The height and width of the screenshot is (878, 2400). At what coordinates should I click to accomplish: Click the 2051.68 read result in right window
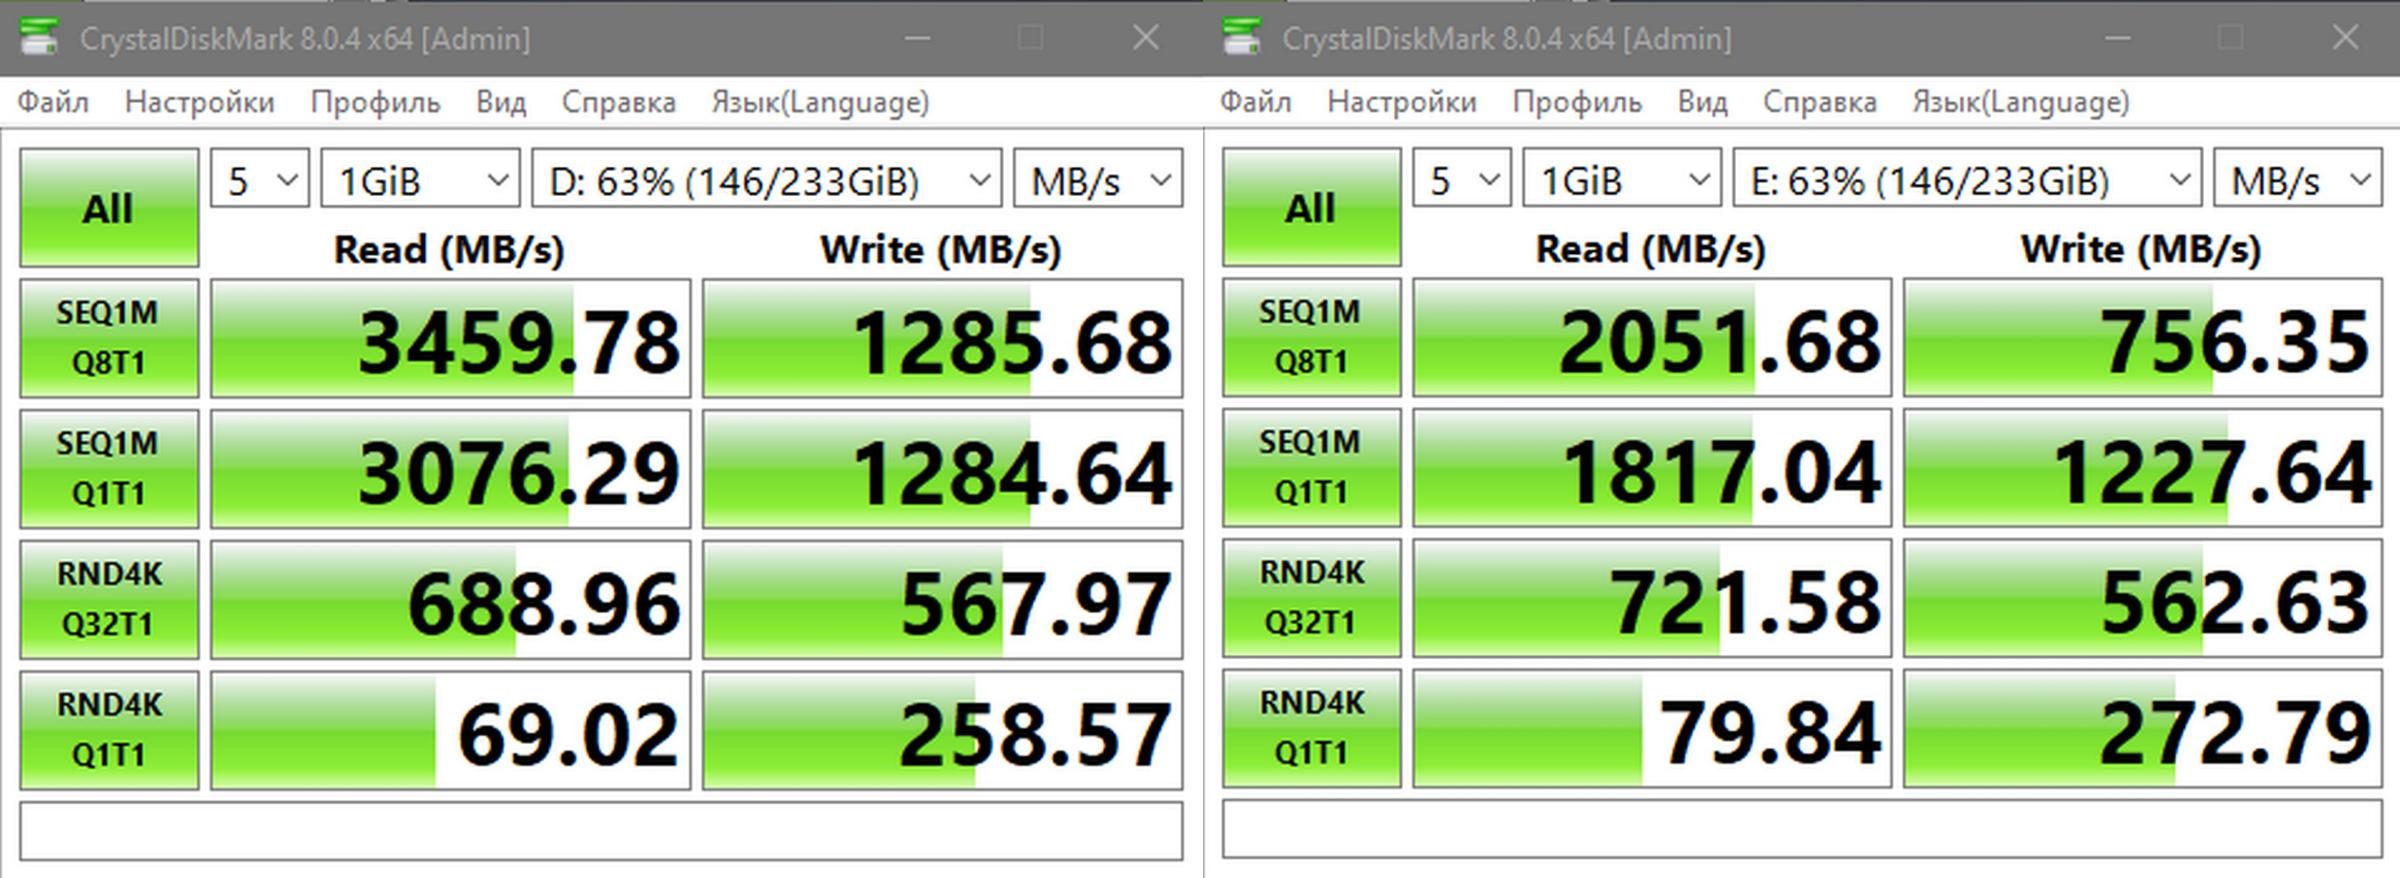[1652, 337]
